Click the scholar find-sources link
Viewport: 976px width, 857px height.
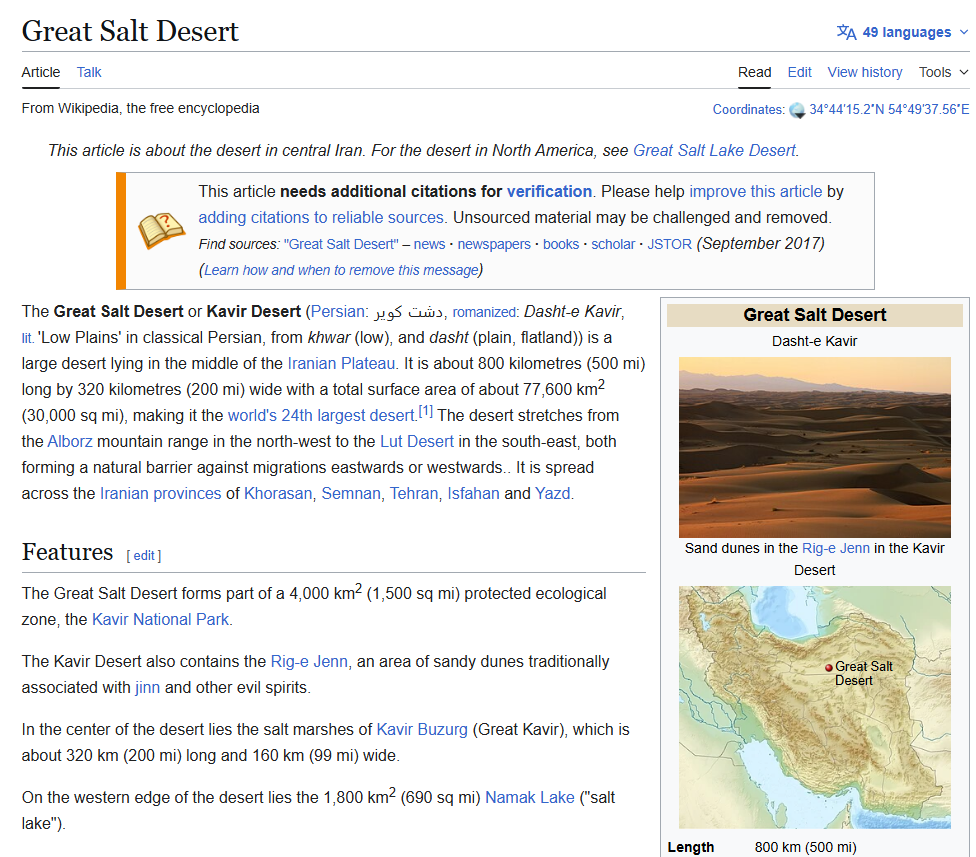point(613,245)
